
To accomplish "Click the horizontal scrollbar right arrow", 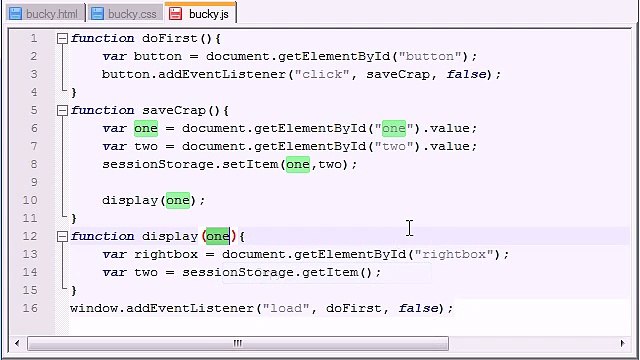I will pyautogui.click(x=622, y=343).
